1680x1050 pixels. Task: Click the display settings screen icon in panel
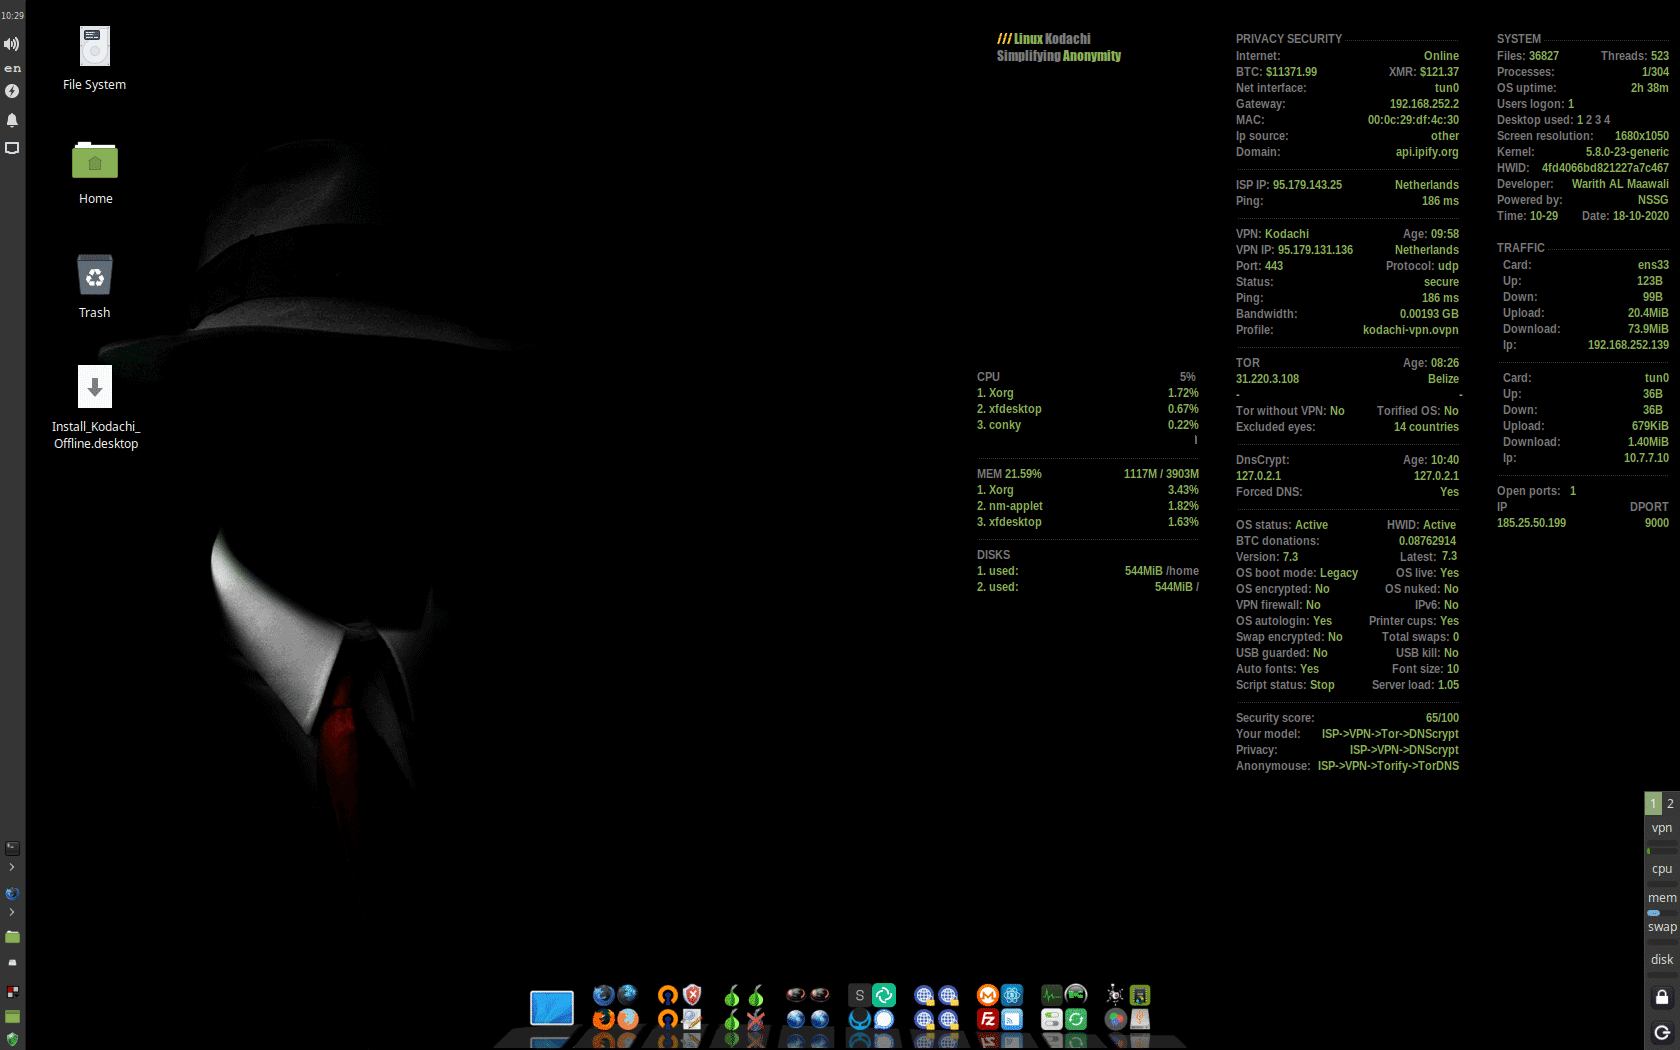[12, 148]
